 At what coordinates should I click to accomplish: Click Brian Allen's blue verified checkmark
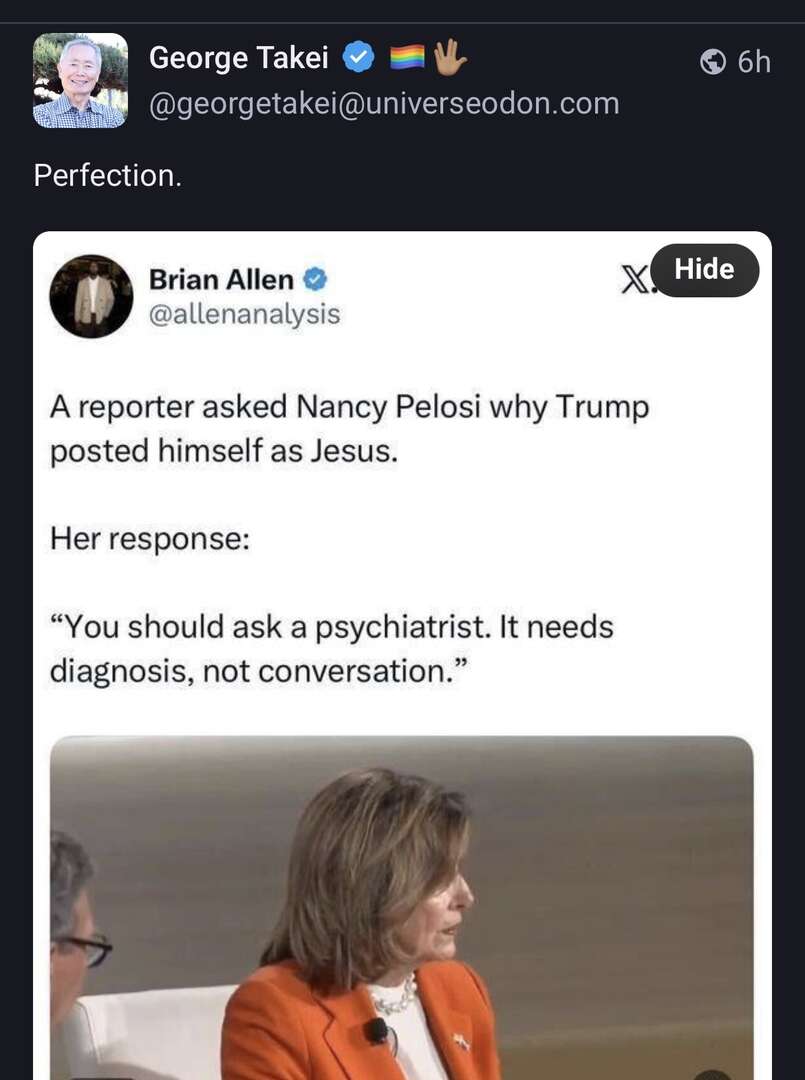point(316,279)
